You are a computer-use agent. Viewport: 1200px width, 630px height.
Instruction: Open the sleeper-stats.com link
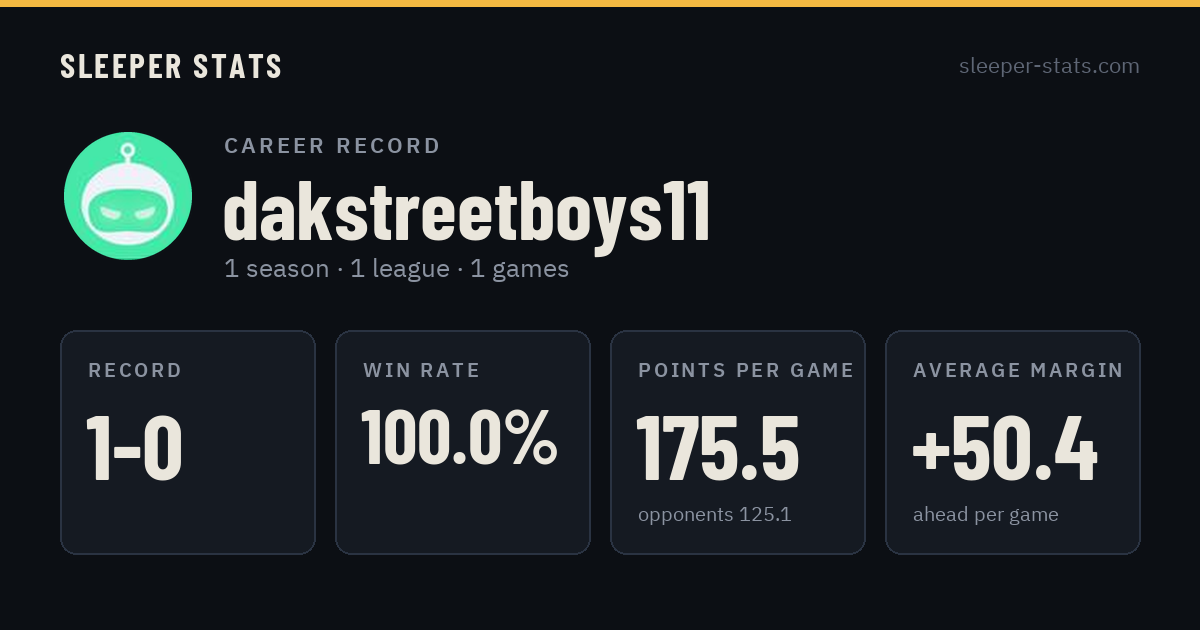tap(1049, 66)
